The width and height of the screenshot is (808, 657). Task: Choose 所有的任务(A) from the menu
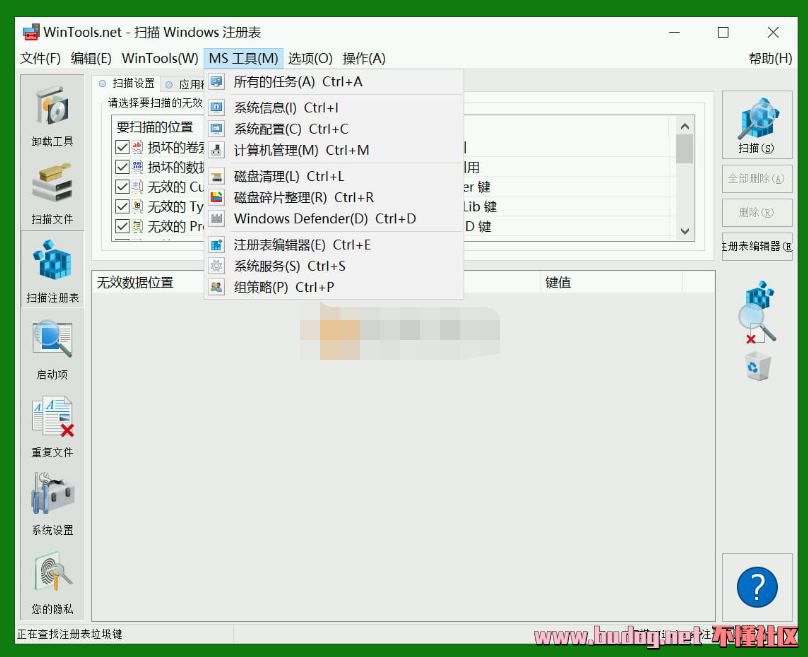tap(333, 81)
